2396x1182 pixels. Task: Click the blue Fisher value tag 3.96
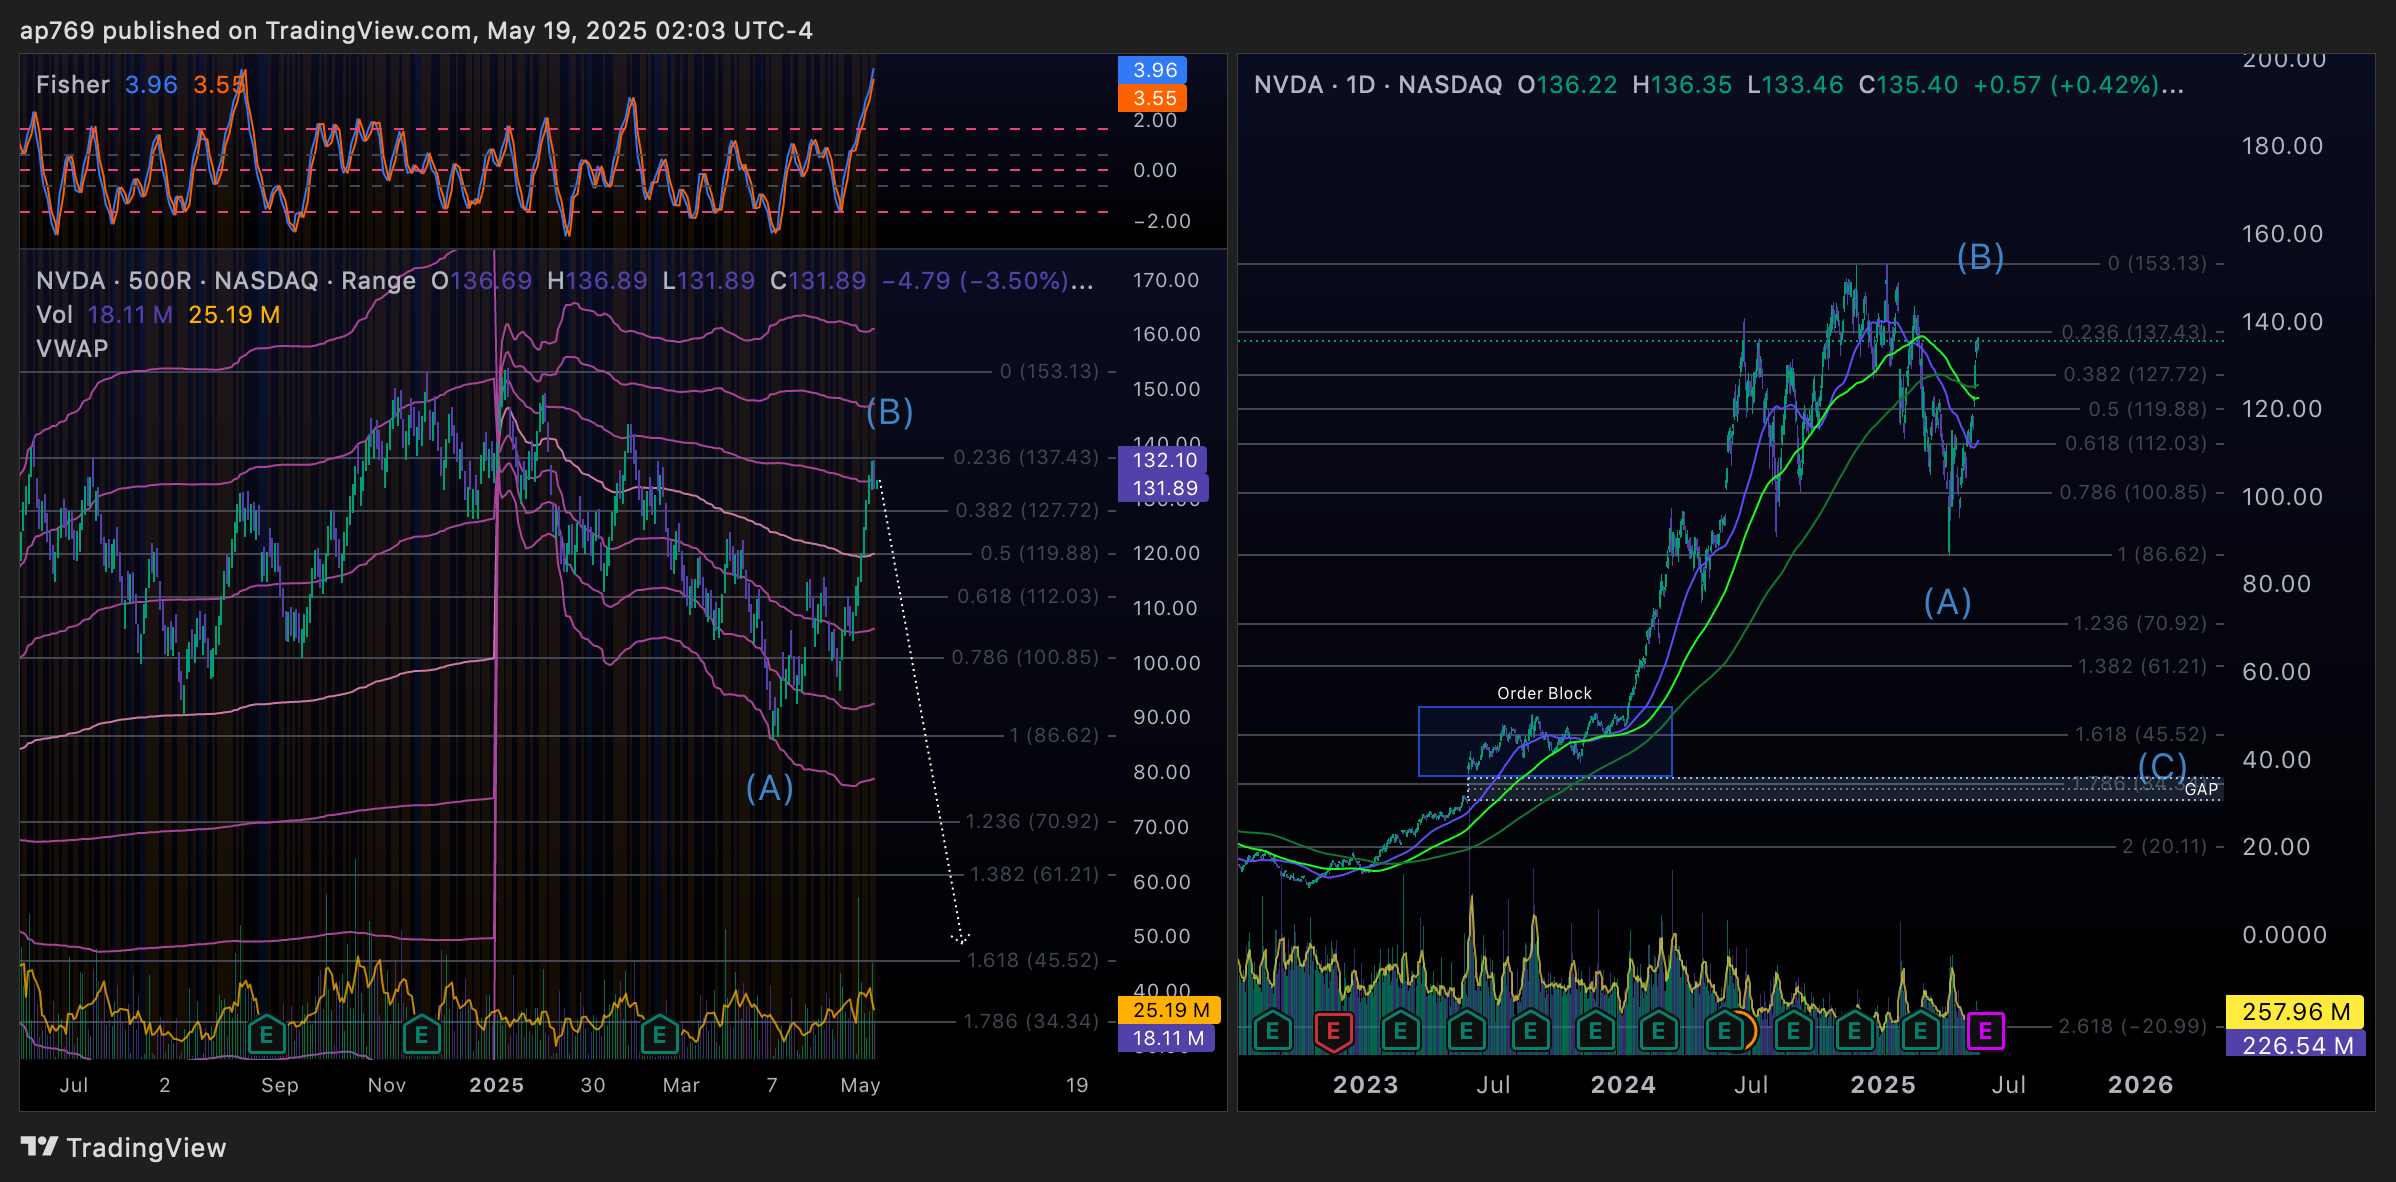(x=1152, y=70)
